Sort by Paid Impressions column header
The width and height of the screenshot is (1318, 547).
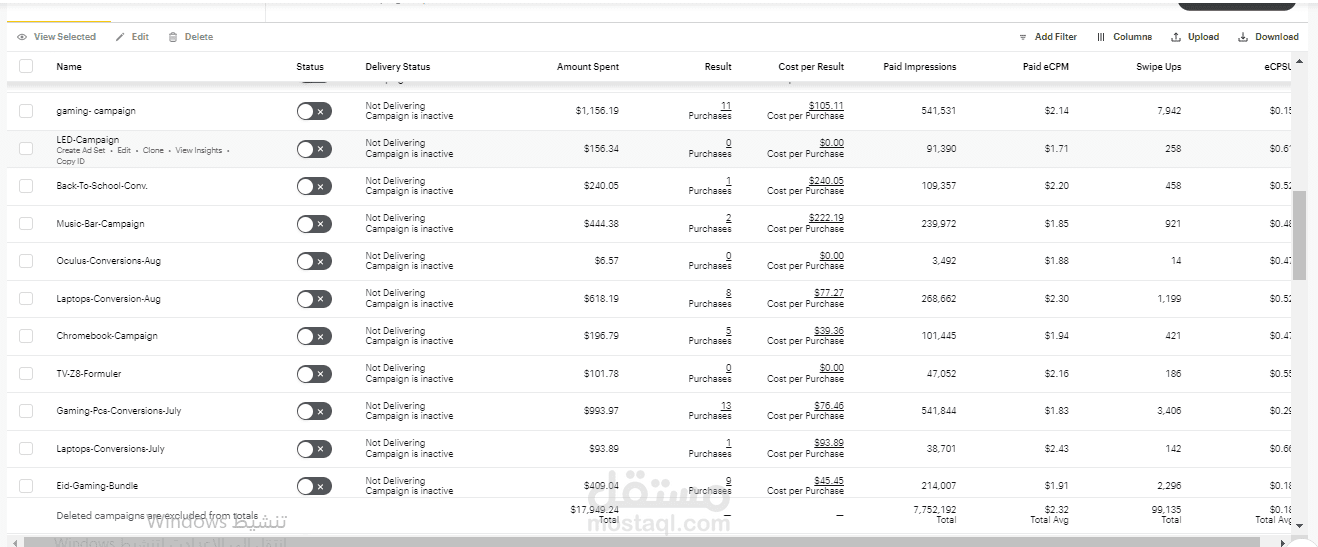(x=920, y=67)
